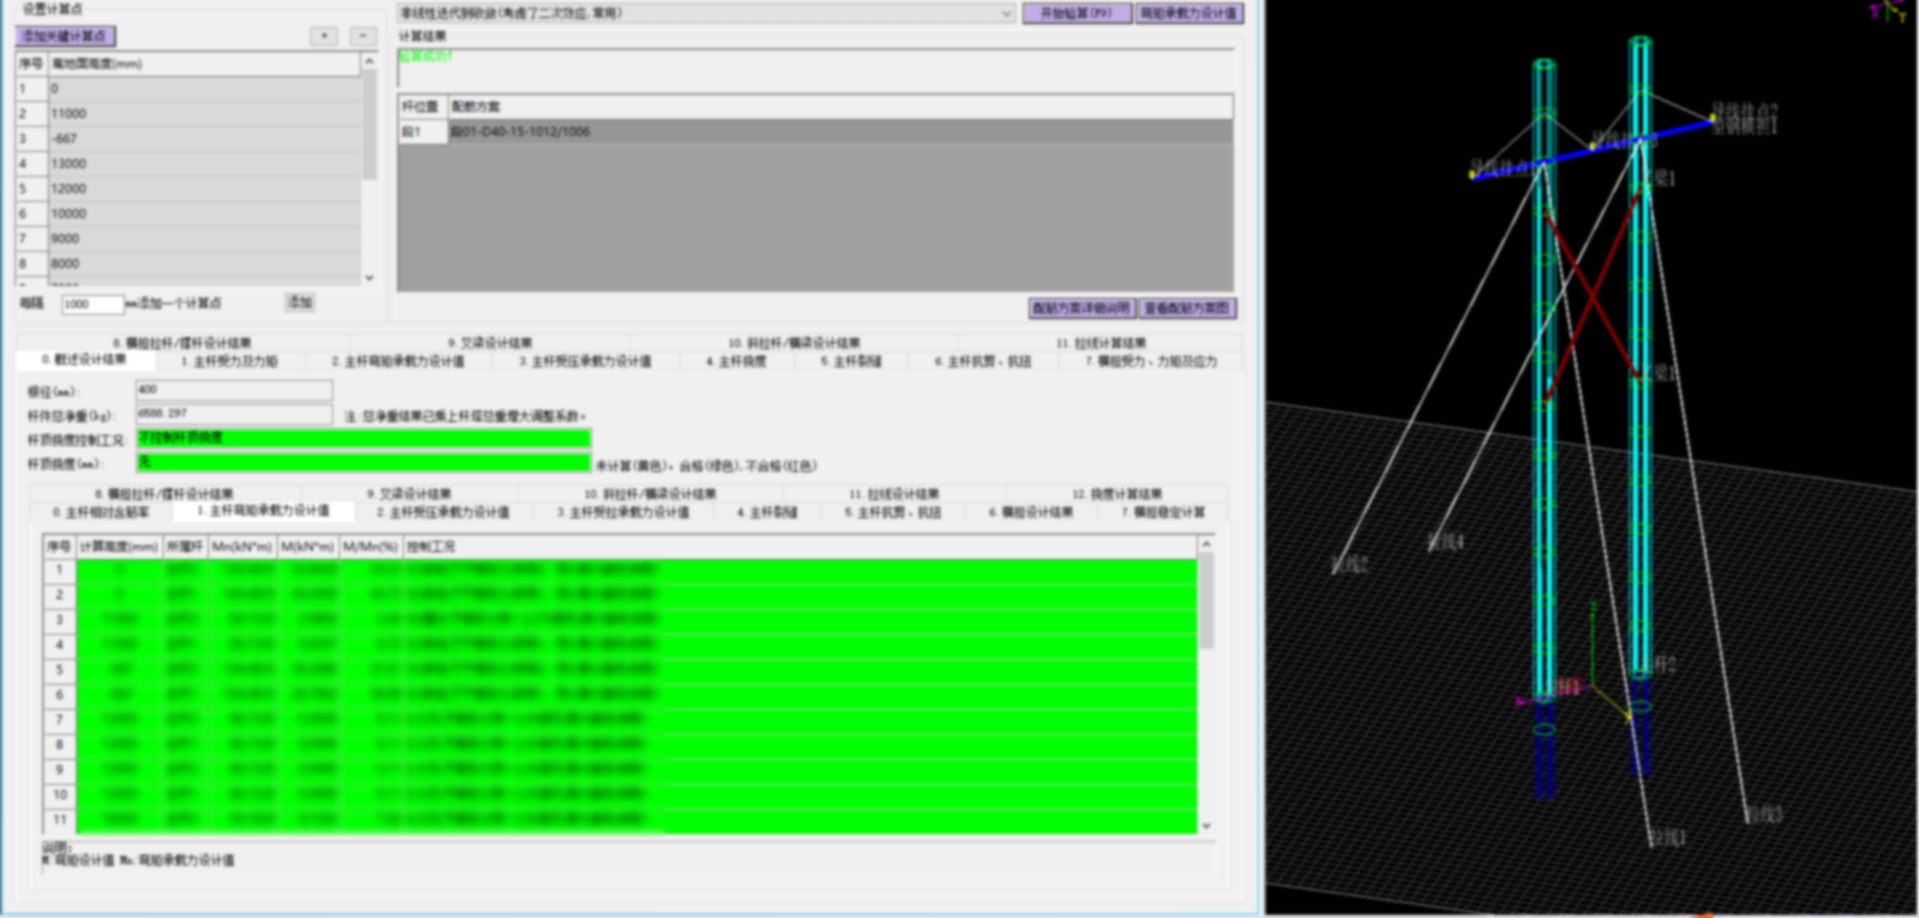
Task: Click the down arrow of the calculation point list scrollbar
Action: pos(369,278)
